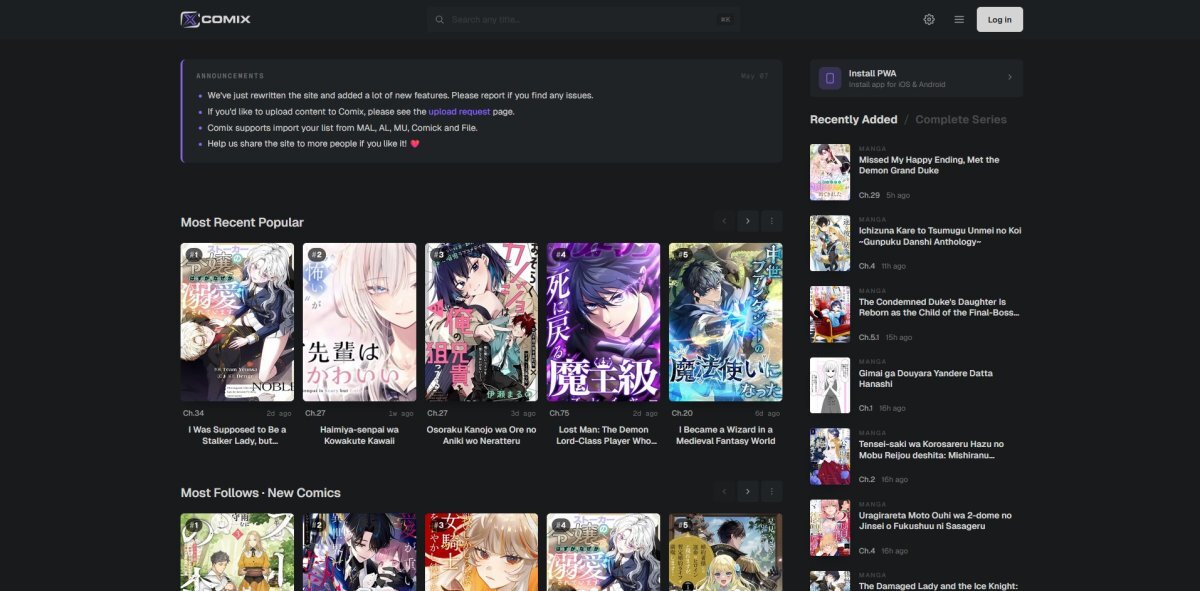Open Tensei-saki wa Korosareru Hazu no Mobu Reijou
The height and width of the screenshot is (591, 1200).
click(931, 449)
